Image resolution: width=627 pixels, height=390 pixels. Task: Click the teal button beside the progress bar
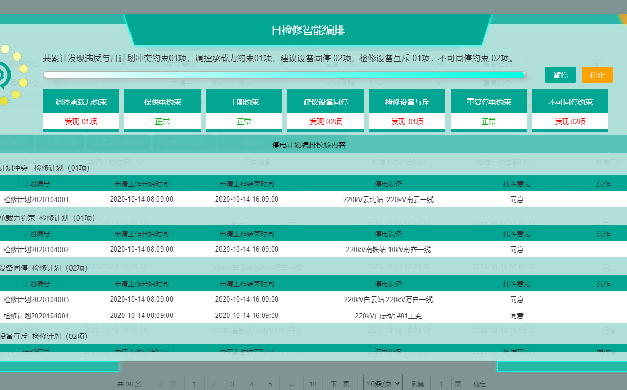click(560, 75)
